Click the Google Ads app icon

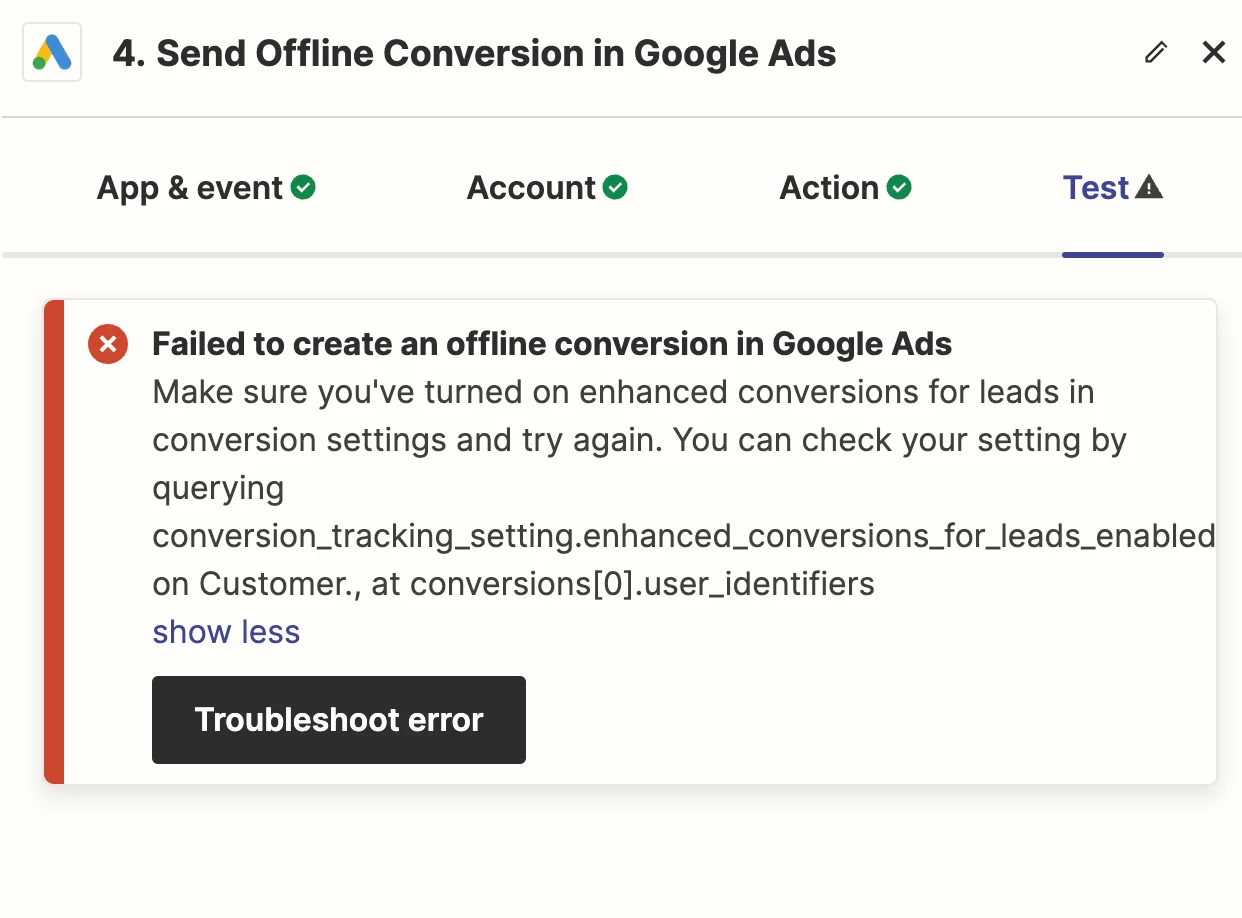tap(52, 52)
